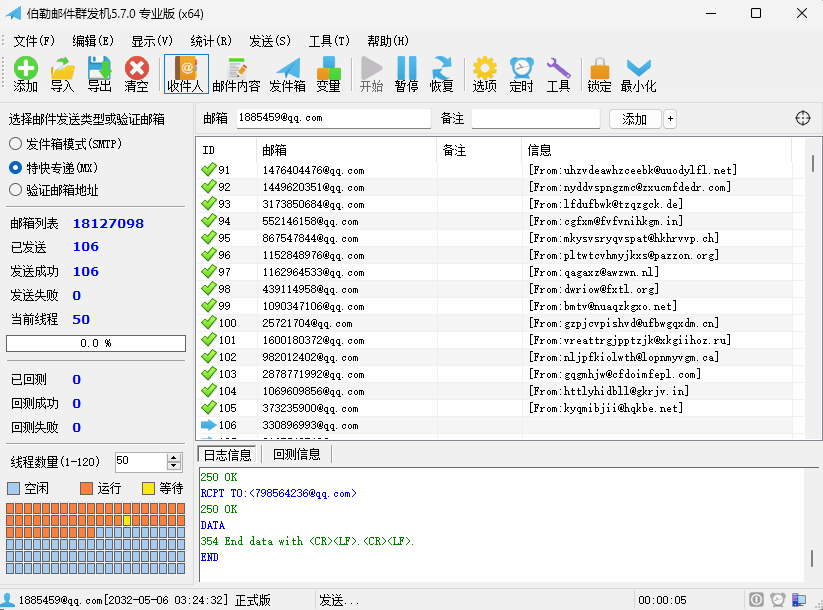The image size is (823, 610).
Task: Click the 邮箱 input field
Action: click(x=333, y=118)
